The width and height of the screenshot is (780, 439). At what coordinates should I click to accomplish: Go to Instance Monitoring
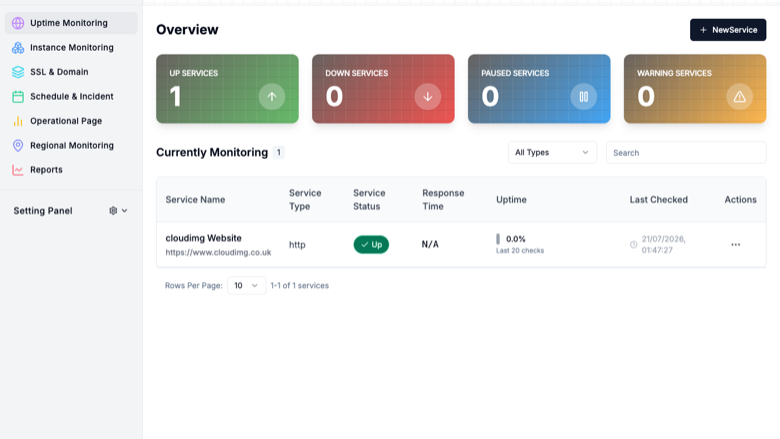point(71,48)
